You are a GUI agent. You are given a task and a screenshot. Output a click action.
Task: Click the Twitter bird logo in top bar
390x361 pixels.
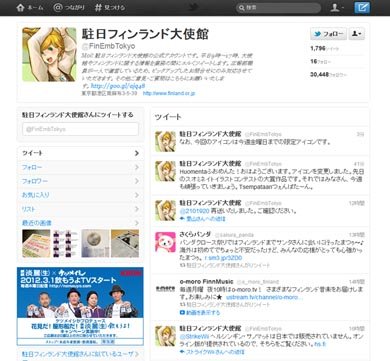point(193,7)
